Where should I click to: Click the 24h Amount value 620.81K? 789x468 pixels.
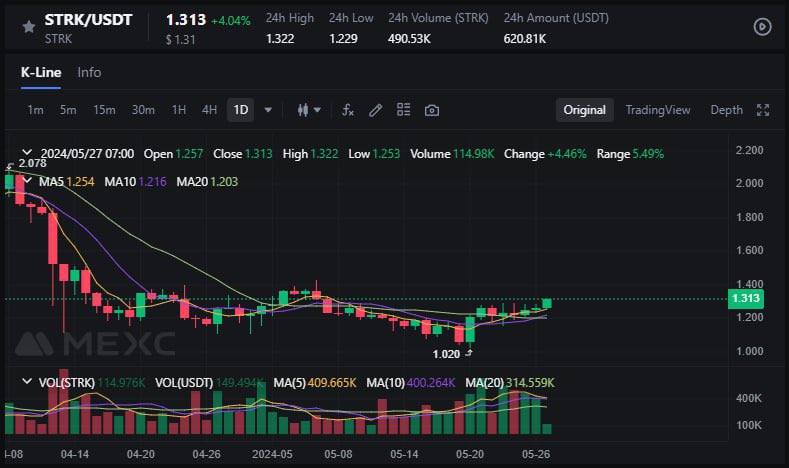(525, 39)
